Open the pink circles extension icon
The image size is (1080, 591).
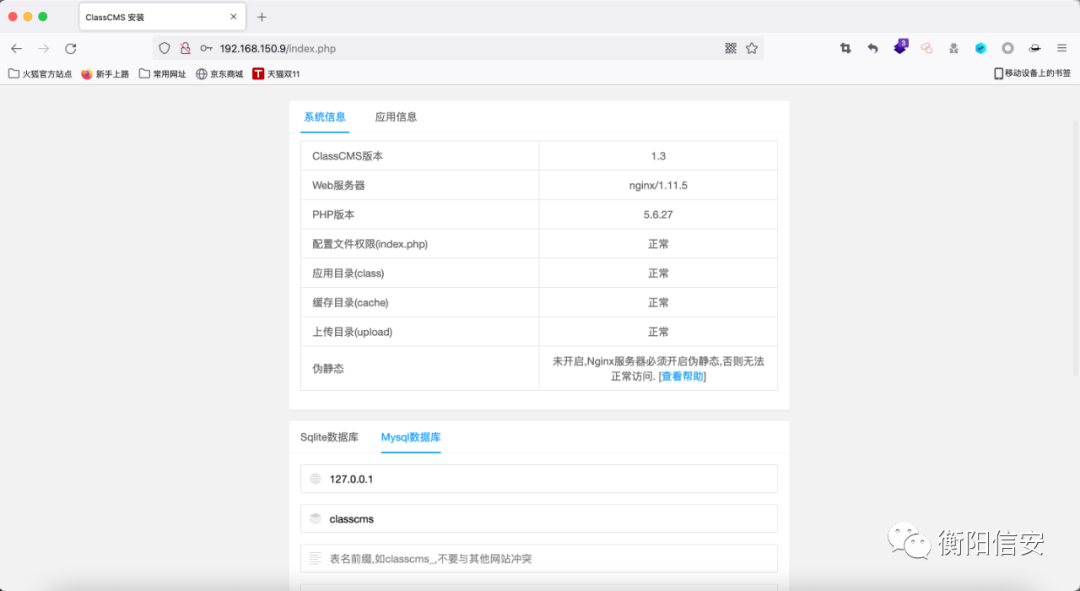click(926, 48)
